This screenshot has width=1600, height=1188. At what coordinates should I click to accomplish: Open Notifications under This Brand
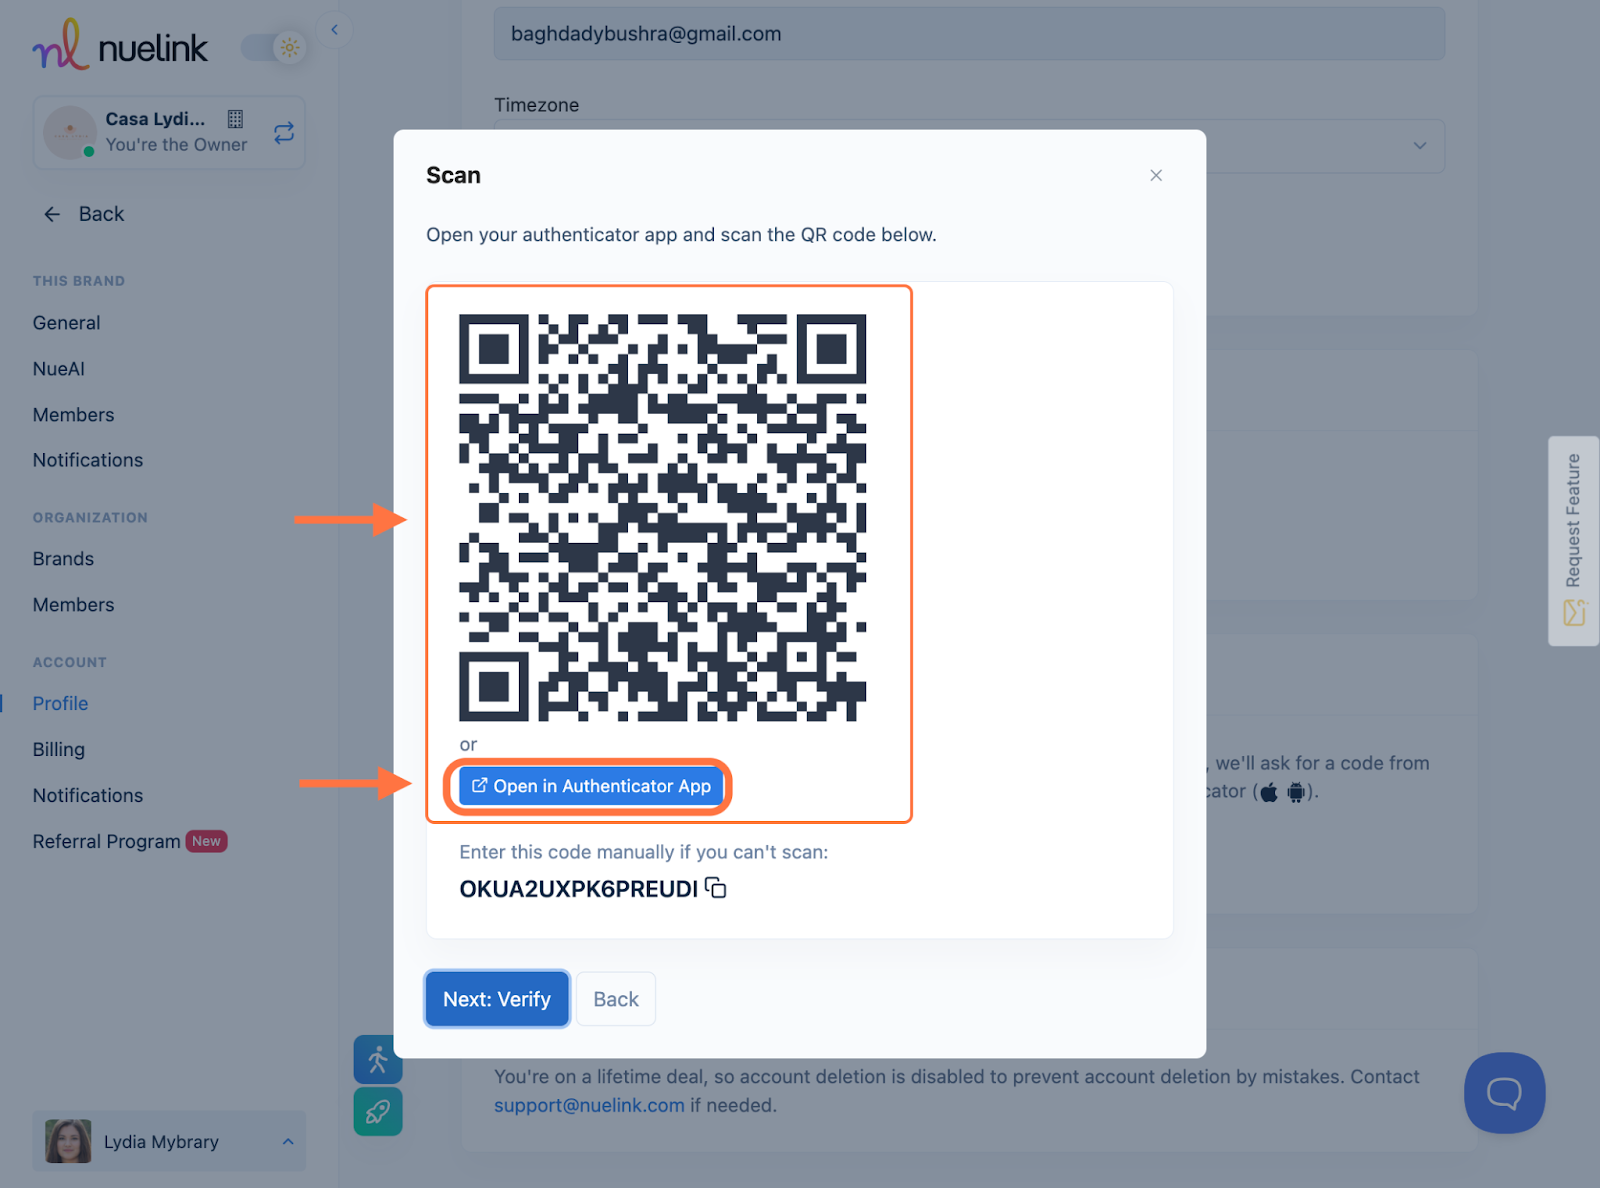tap(88, 460)
